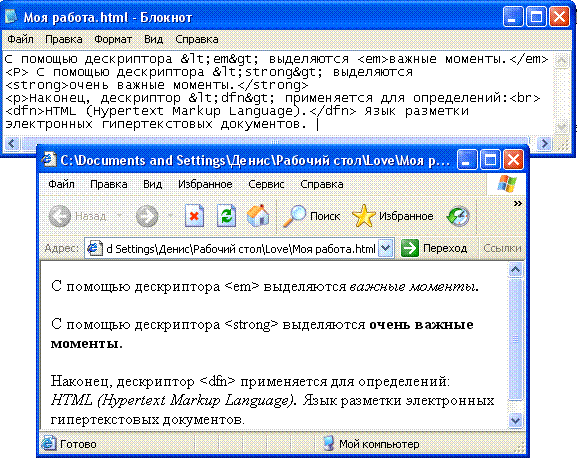
Task: Open Правка menu in browser window
Action: tap(109, 184)
